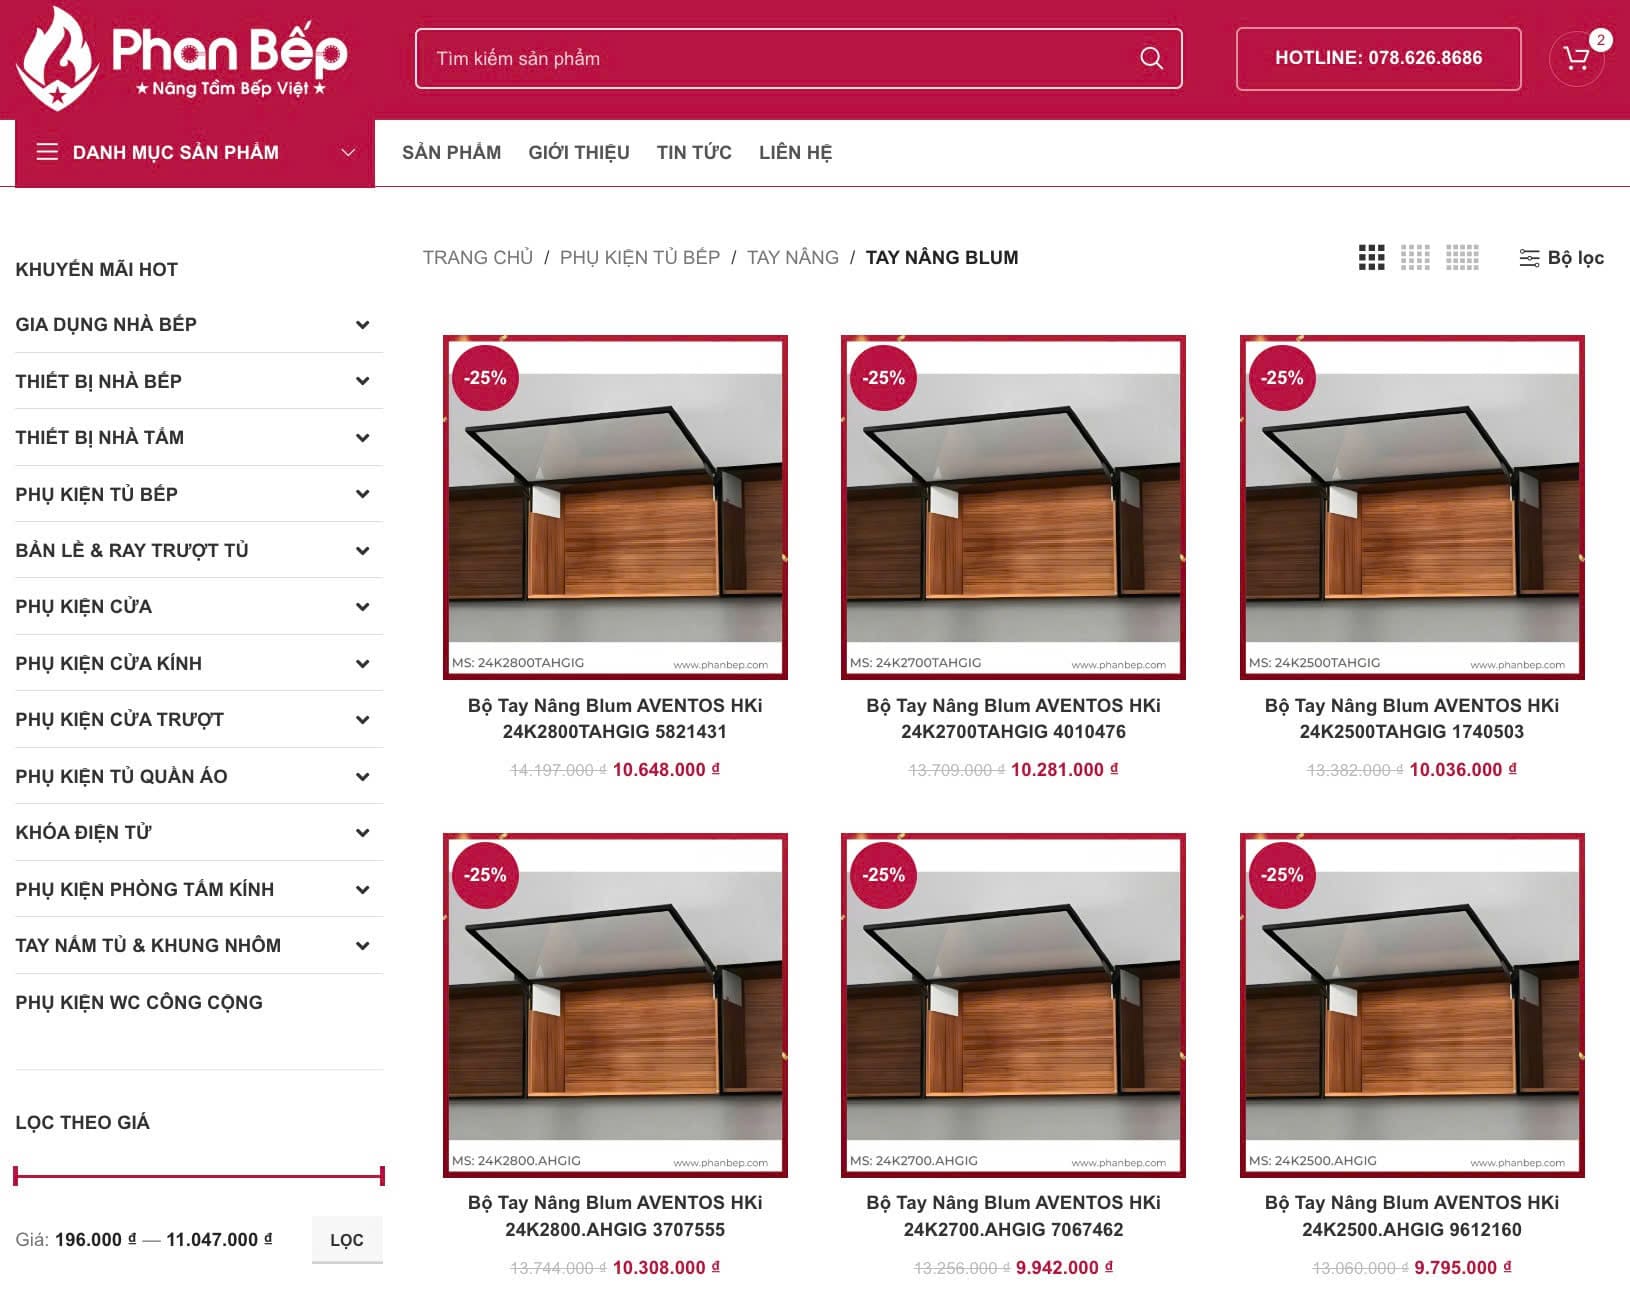1630x1296 pixels.
Task: Go to Tay nâng breadcrumb link
Action: click(793, 258)
